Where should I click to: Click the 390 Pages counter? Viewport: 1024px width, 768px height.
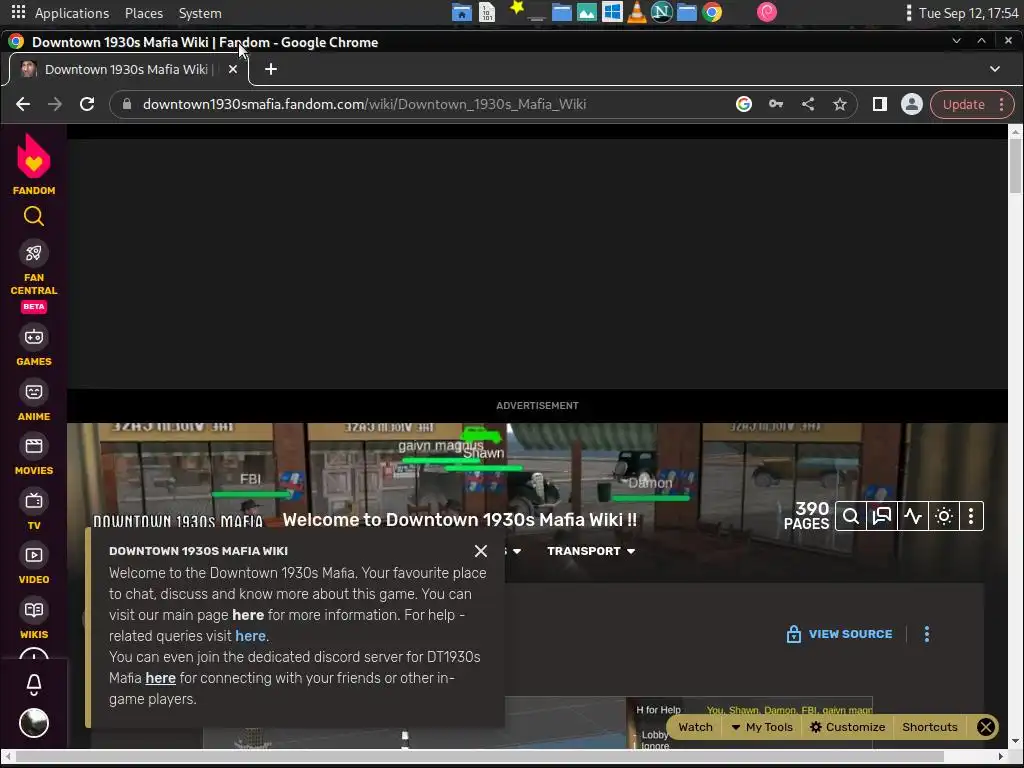click(x=807, y=516)
